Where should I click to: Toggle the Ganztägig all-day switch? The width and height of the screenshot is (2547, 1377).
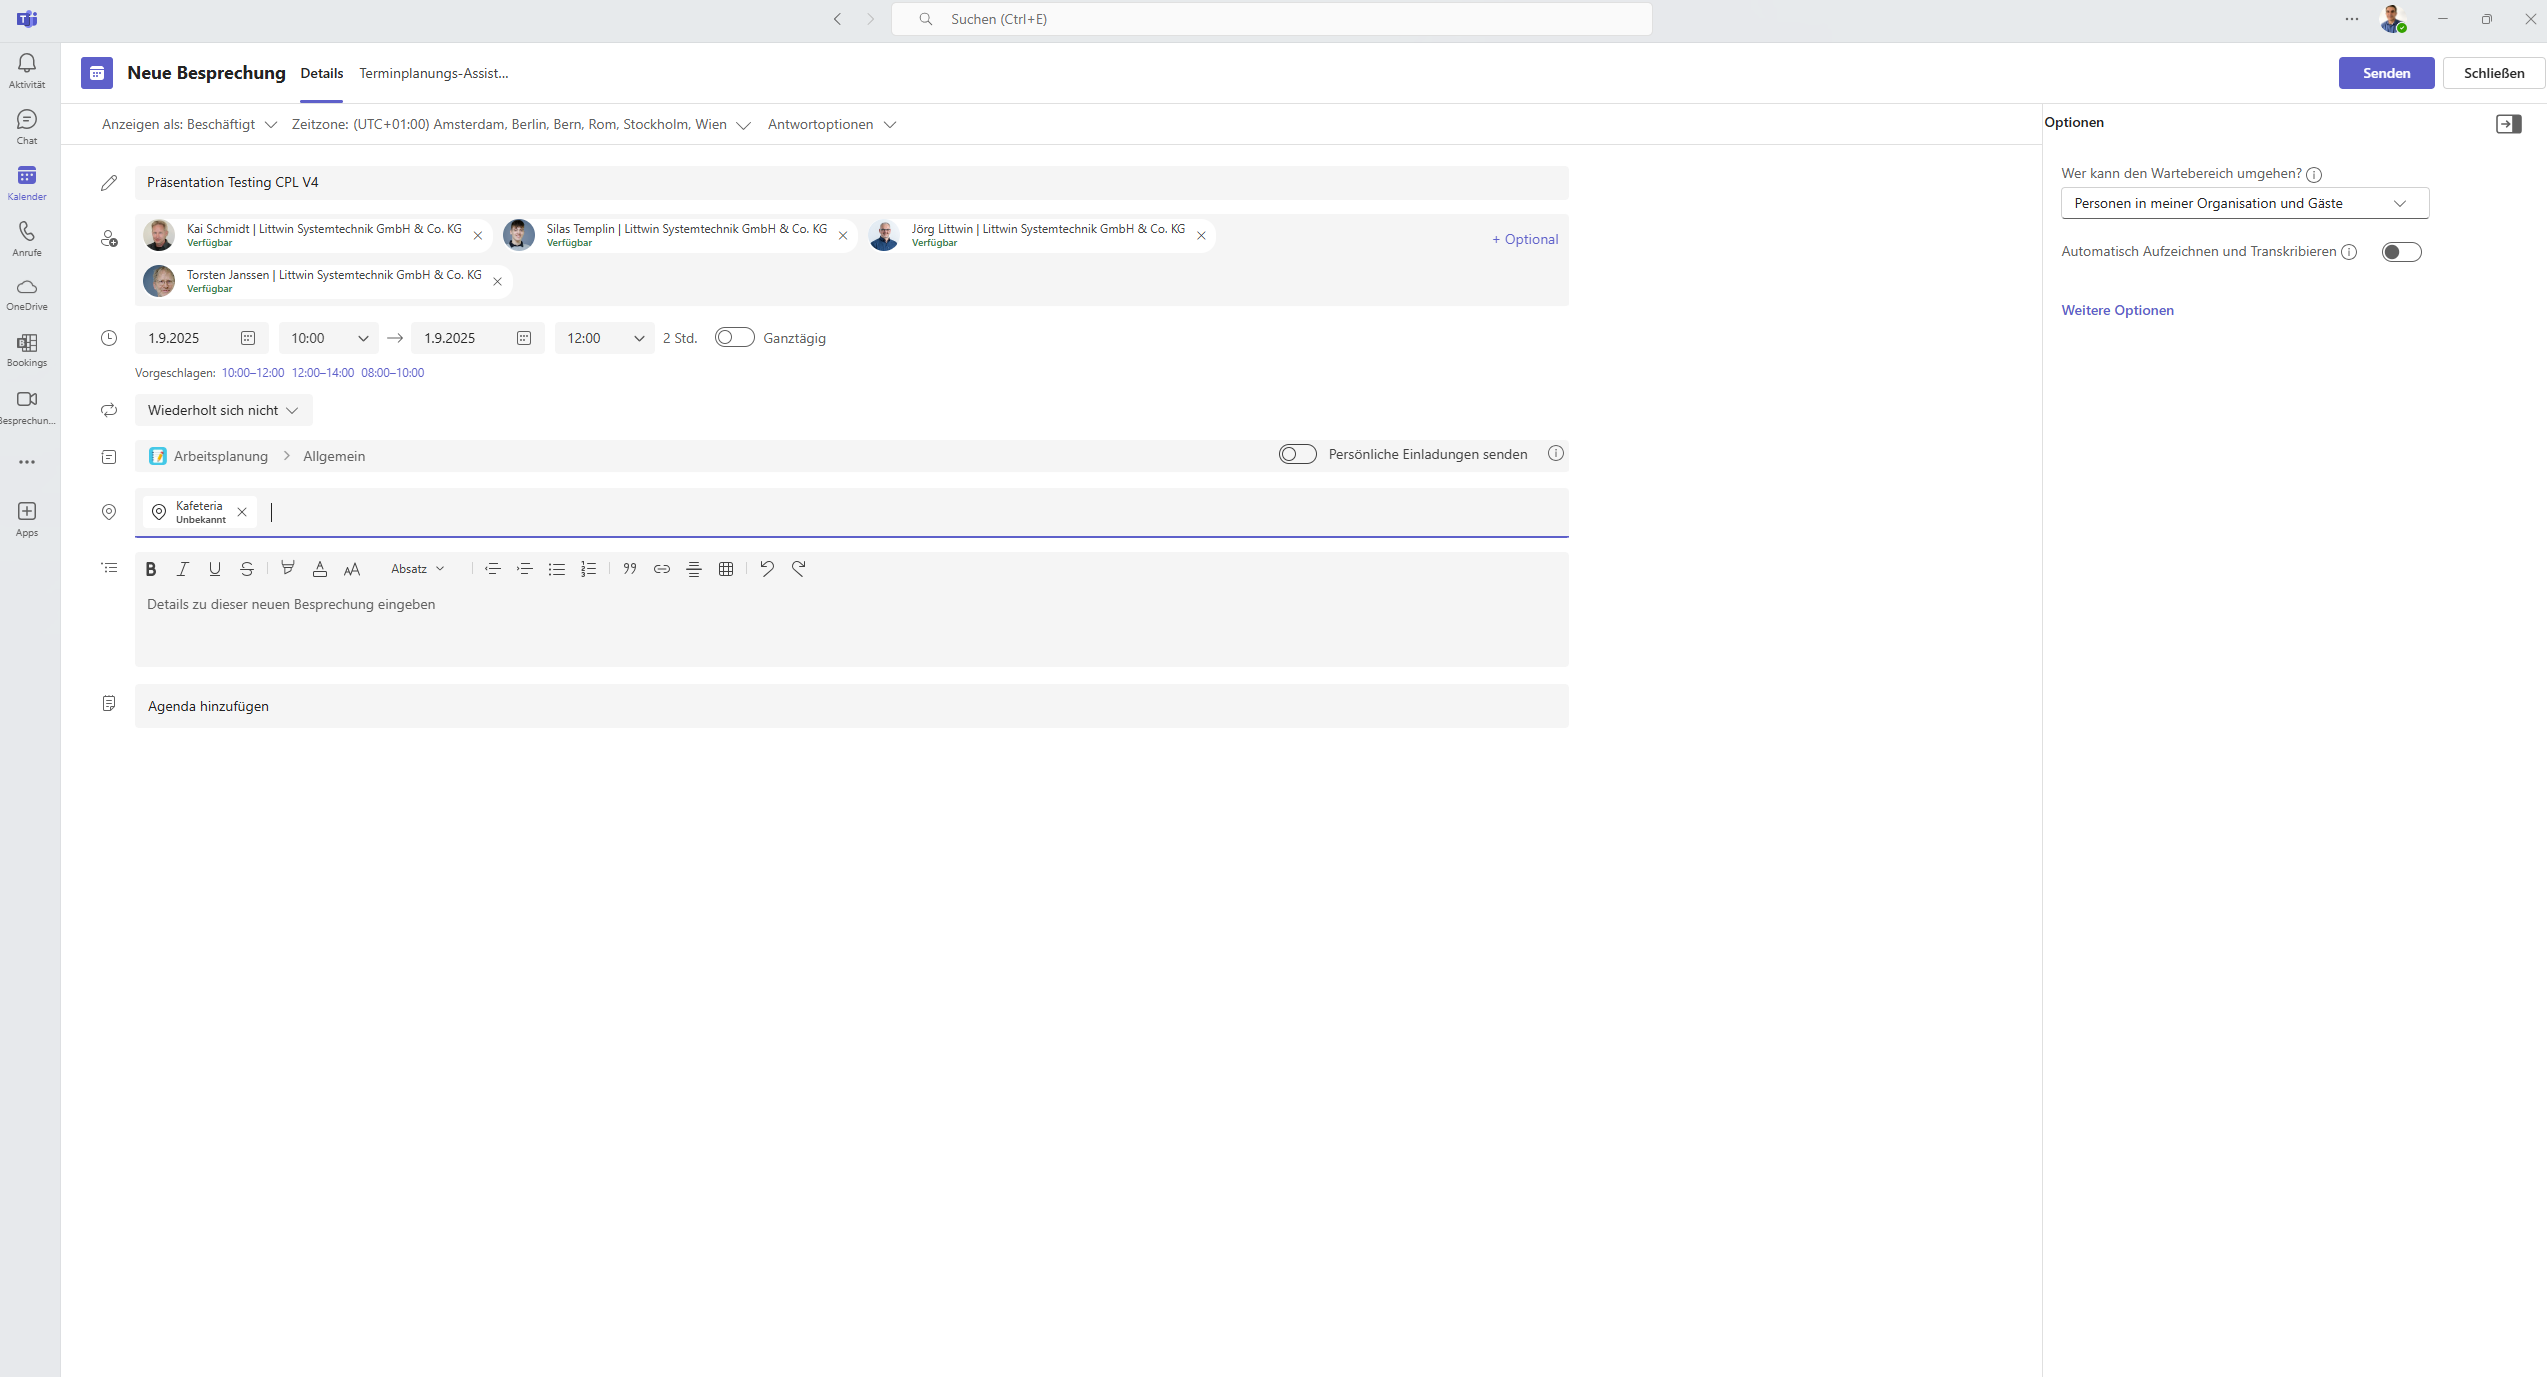coord(734,338)
